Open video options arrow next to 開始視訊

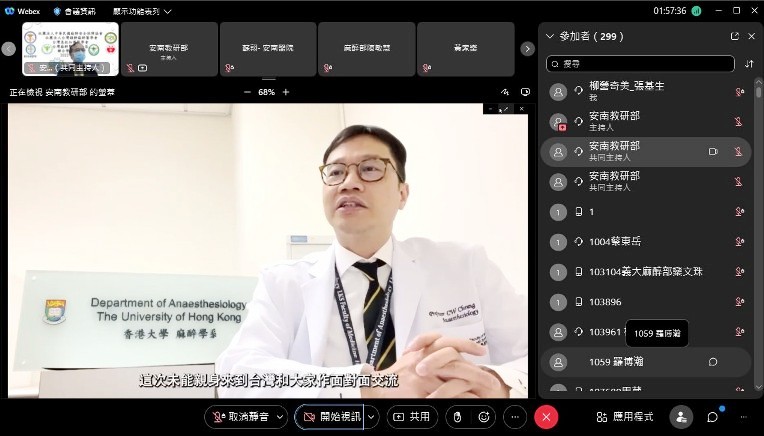[371, 417]
